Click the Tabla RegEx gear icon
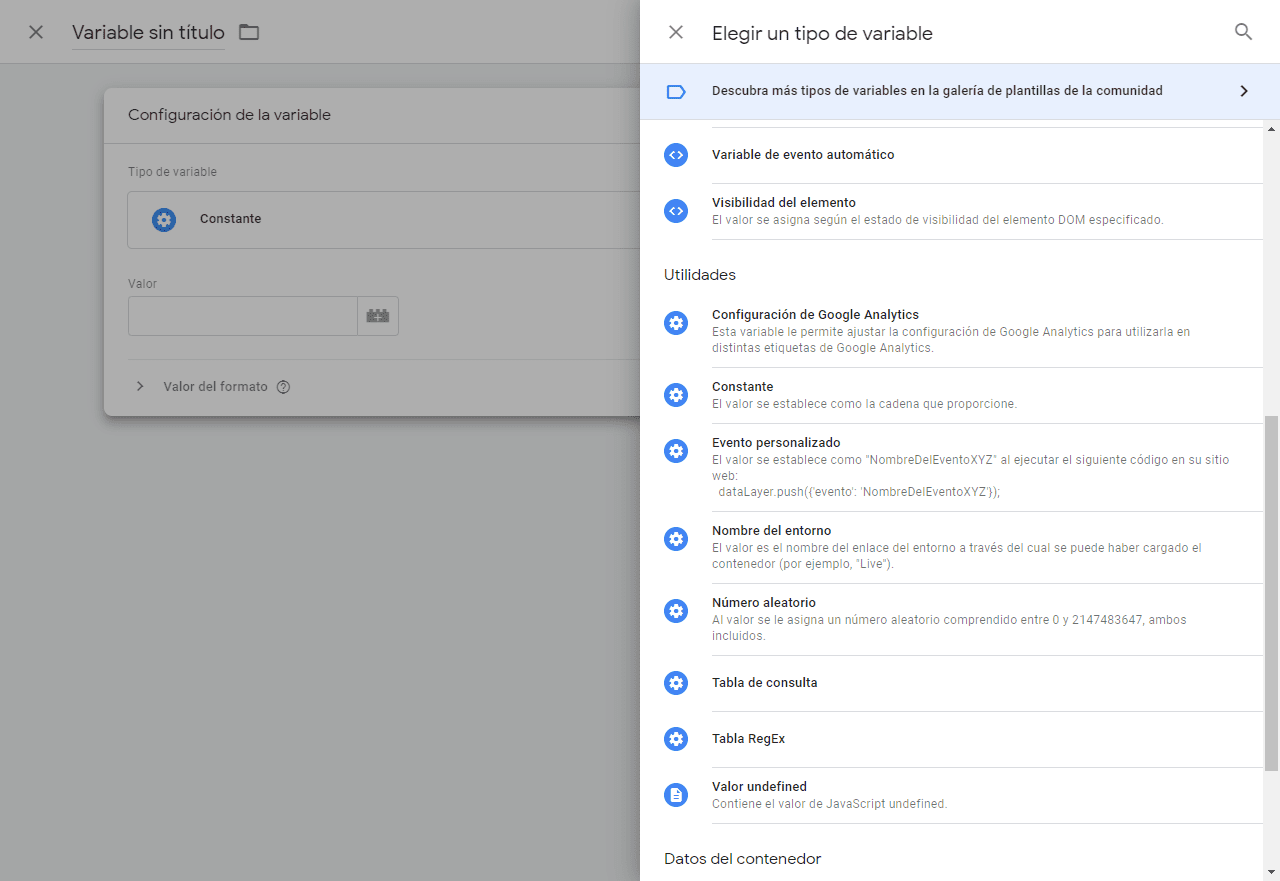 pos(676,739)
